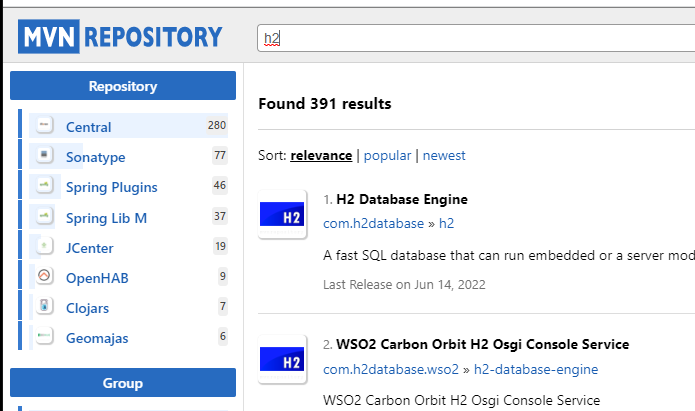Sort results by popular
This screenshot has height=411, width=695.
click(x=387, y=156)
